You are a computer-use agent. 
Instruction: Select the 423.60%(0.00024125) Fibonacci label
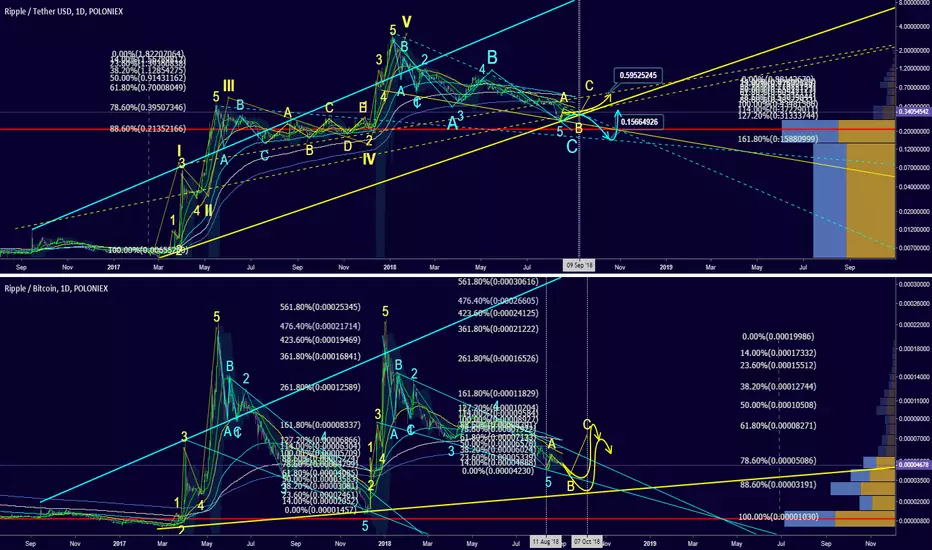pos(498,313)
